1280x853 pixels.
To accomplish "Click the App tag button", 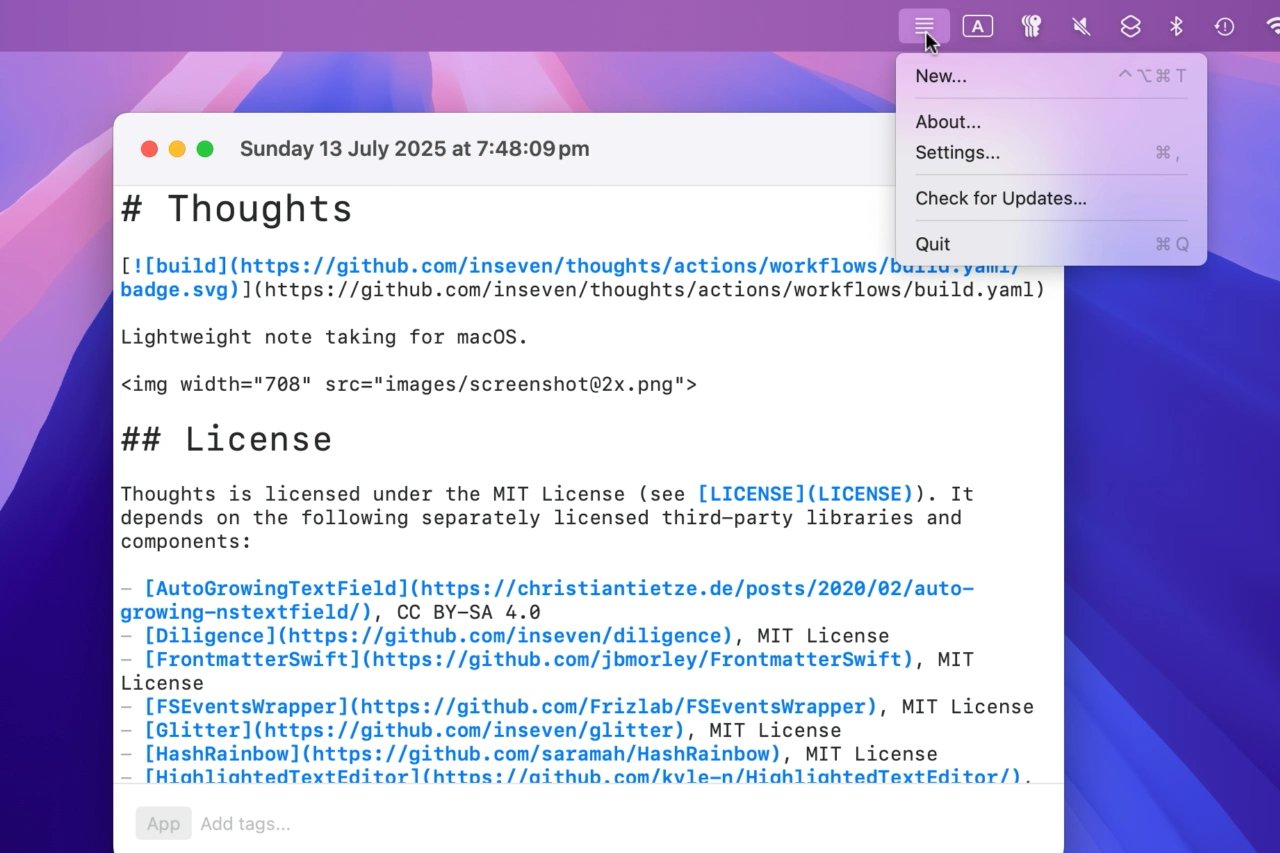I will coord(163,824).
